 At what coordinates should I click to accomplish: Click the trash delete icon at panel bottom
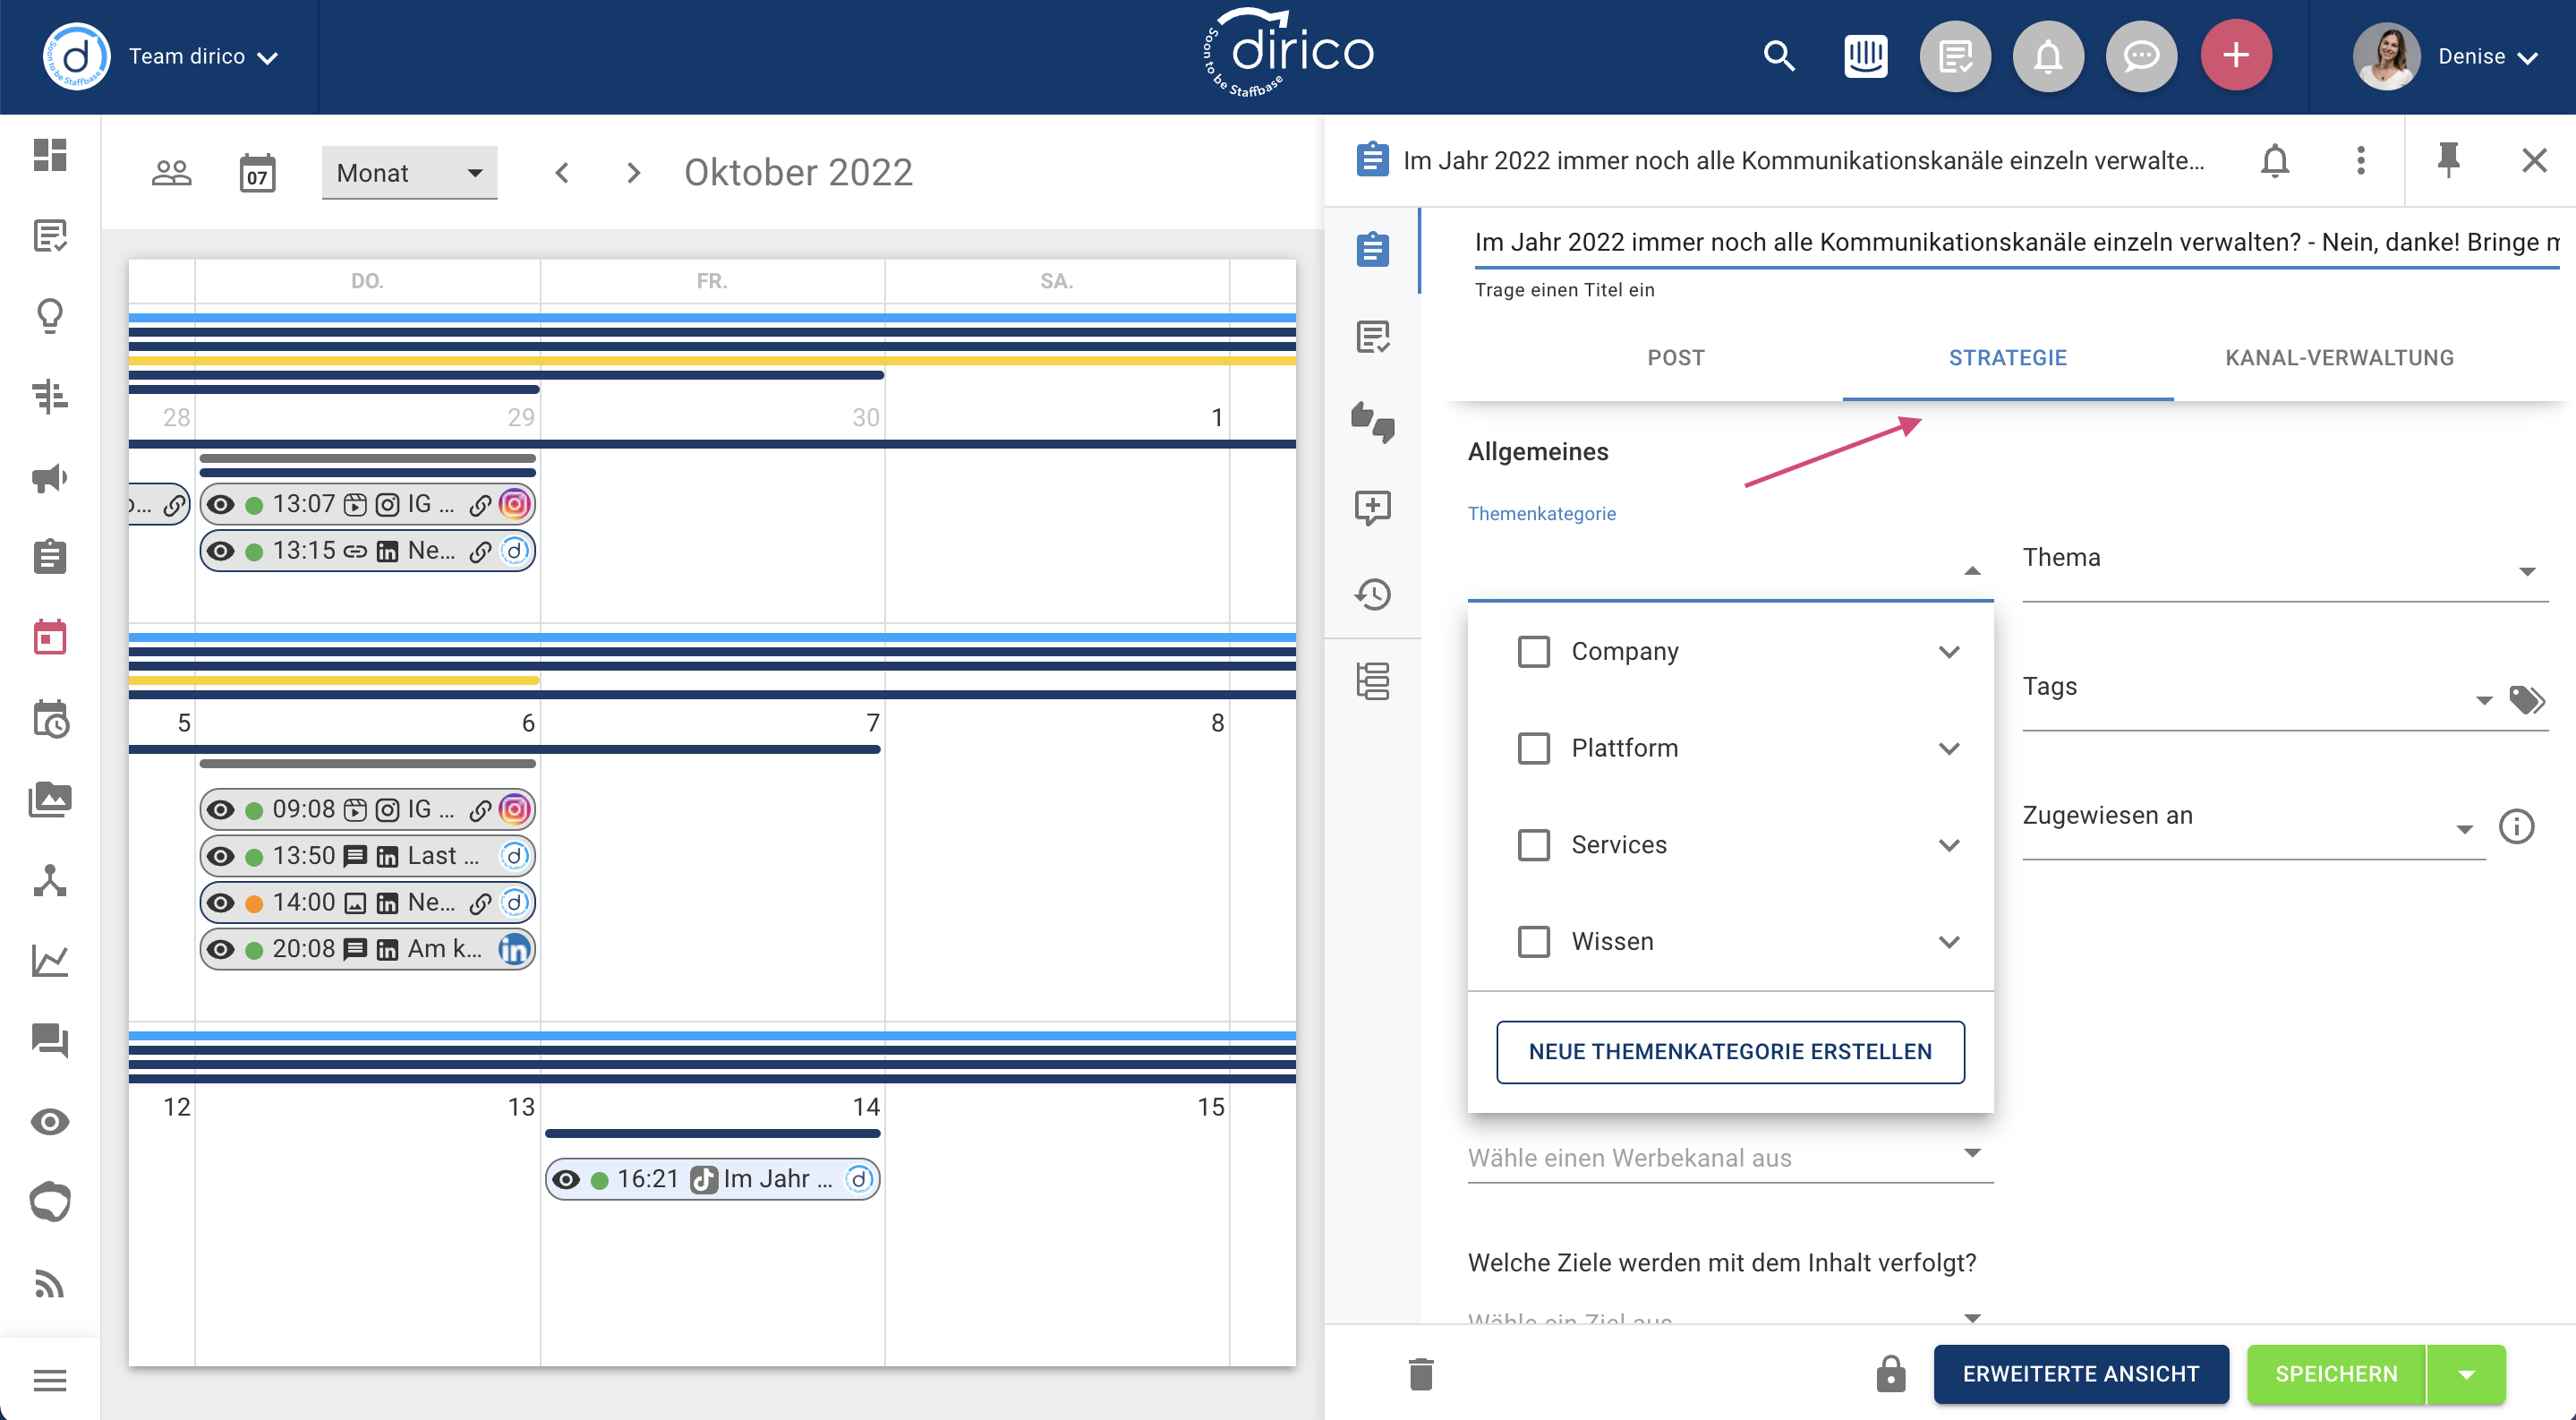[1421, 1374]
